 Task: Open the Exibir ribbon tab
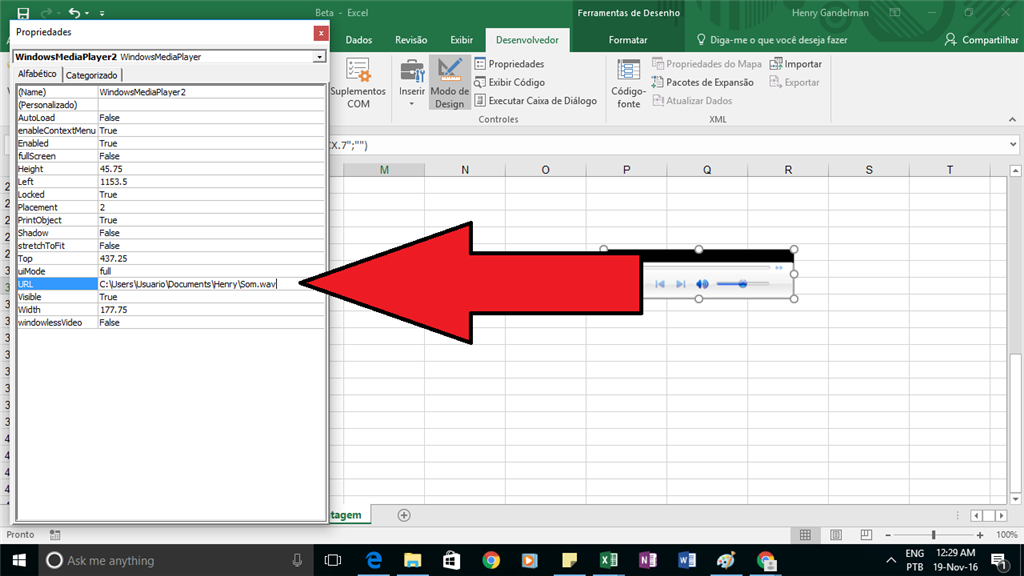(x=461, y=40)
